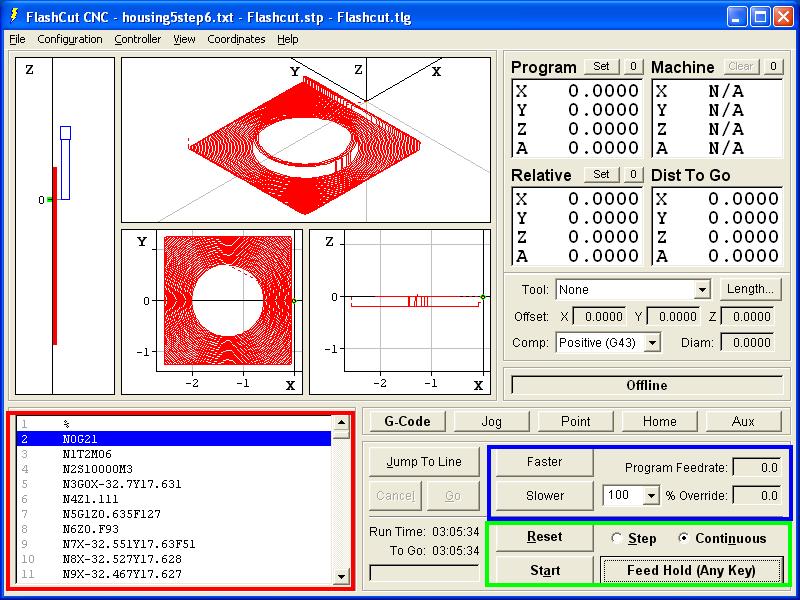Zero the Program coordinates with 0 button
Viewport: 800px width, 600px height.
coord(633,67)
